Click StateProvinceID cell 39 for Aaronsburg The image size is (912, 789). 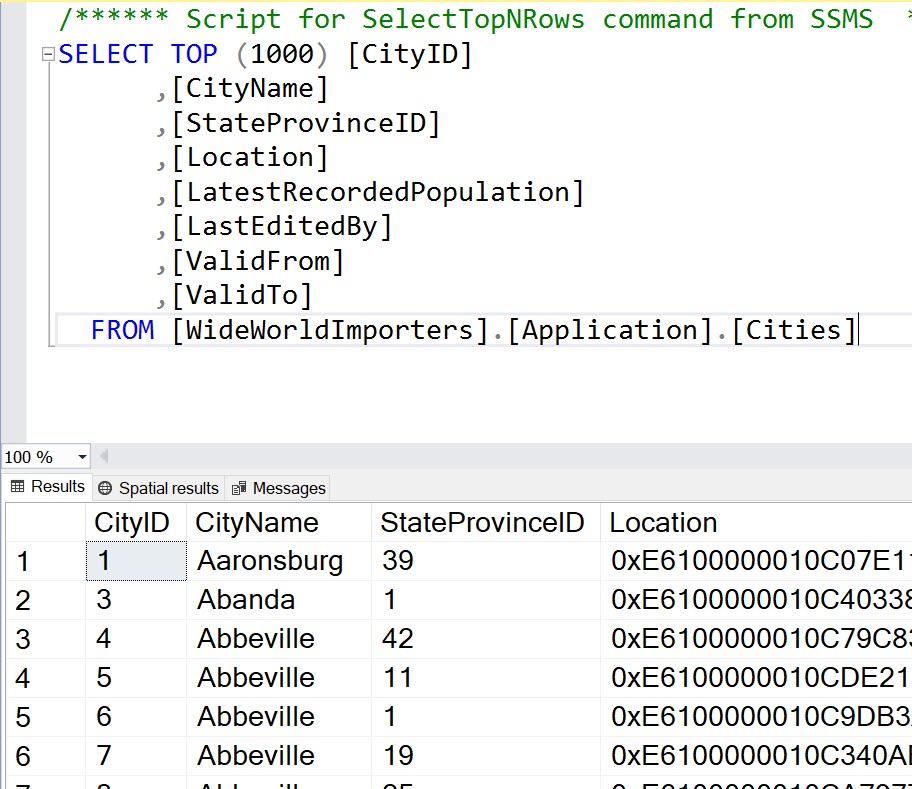click(x=486, y=561)
